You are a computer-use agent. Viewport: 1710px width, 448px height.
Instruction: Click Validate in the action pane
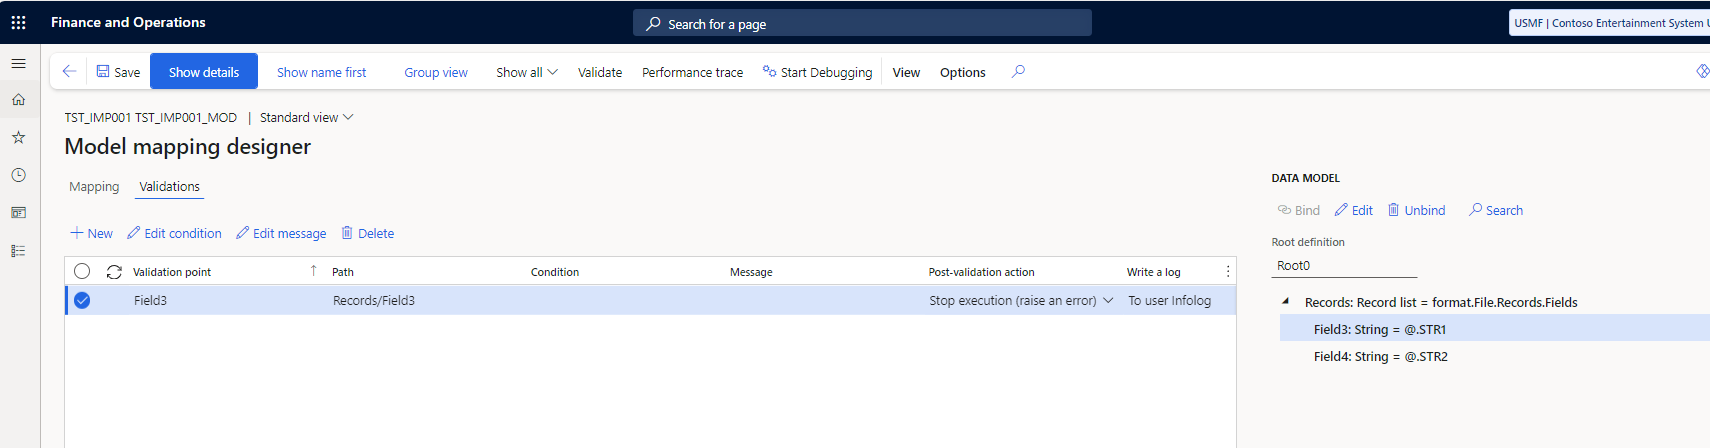coord(600,72)
